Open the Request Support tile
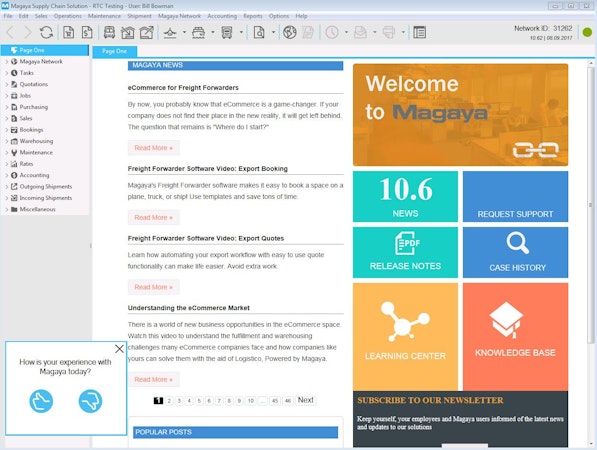 pyautogui.click(x=515, y=196)
